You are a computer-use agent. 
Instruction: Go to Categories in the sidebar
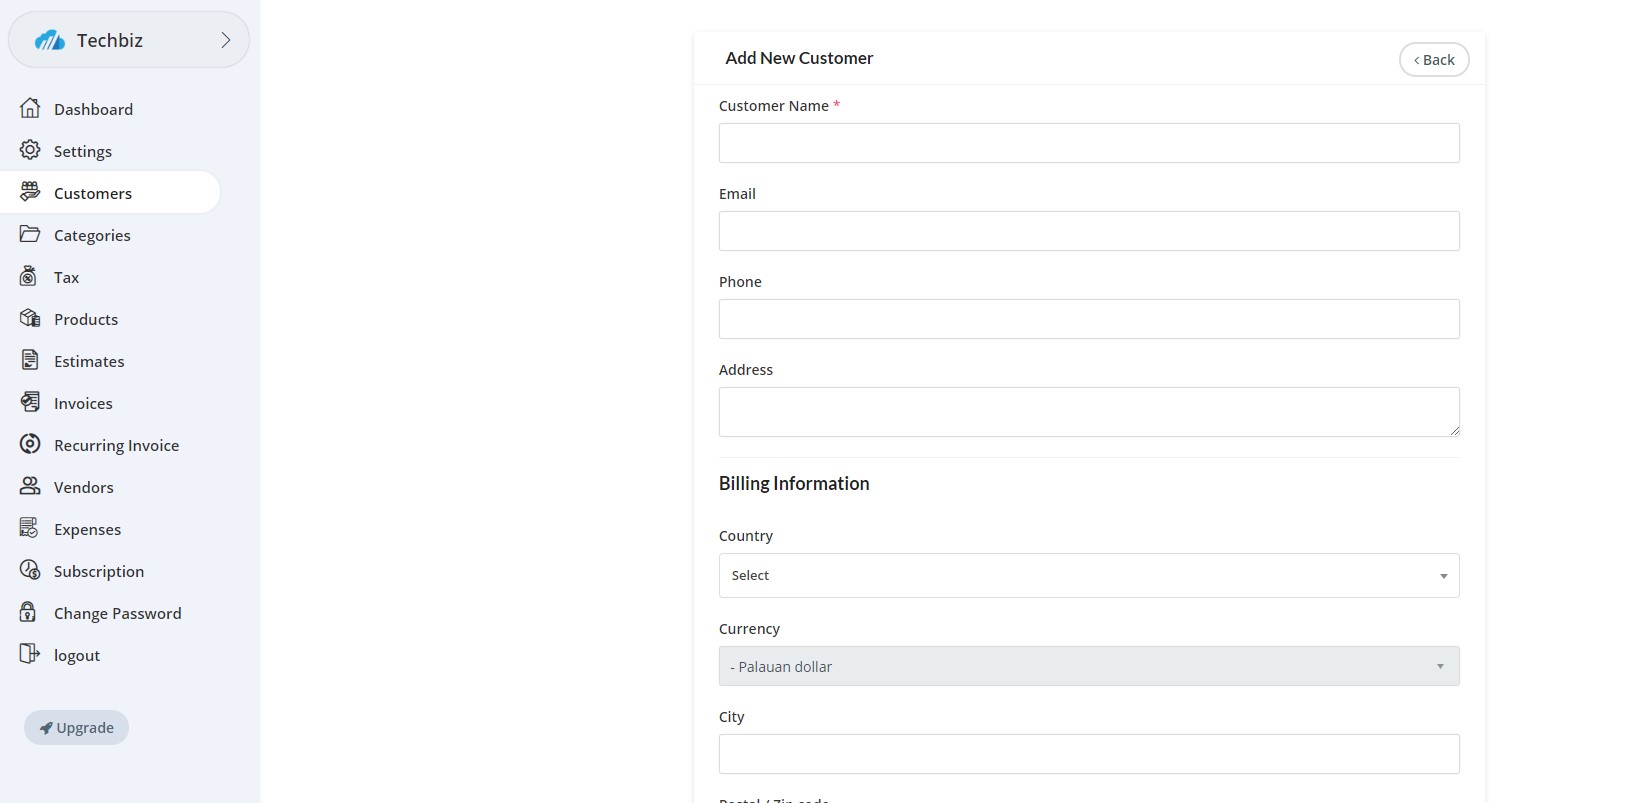pyautogui.click(x=92, y=236)
